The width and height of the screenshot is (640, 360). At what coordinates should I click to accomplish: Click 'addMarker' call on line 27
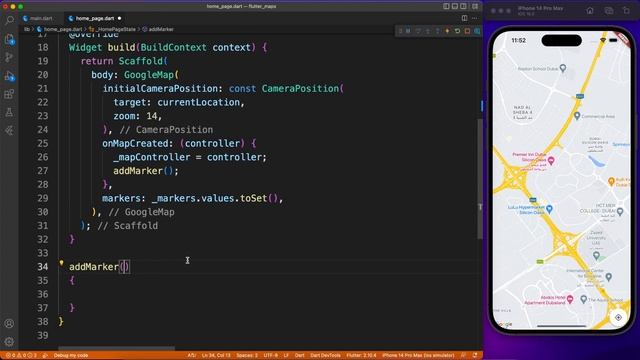pos(138,171)
